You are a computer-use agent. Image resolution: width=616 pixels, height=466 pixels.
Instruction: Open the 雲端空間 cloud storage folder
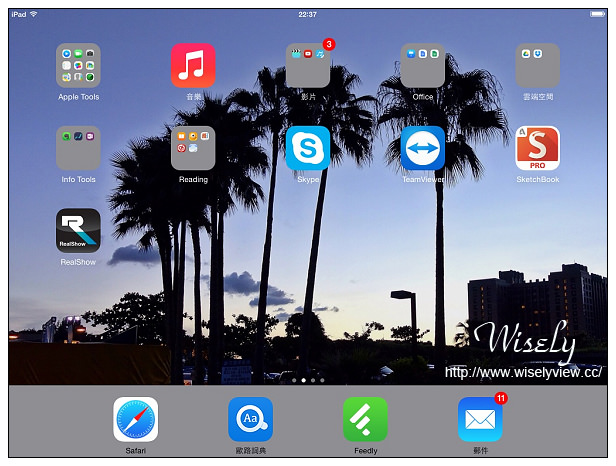point(537,65)
